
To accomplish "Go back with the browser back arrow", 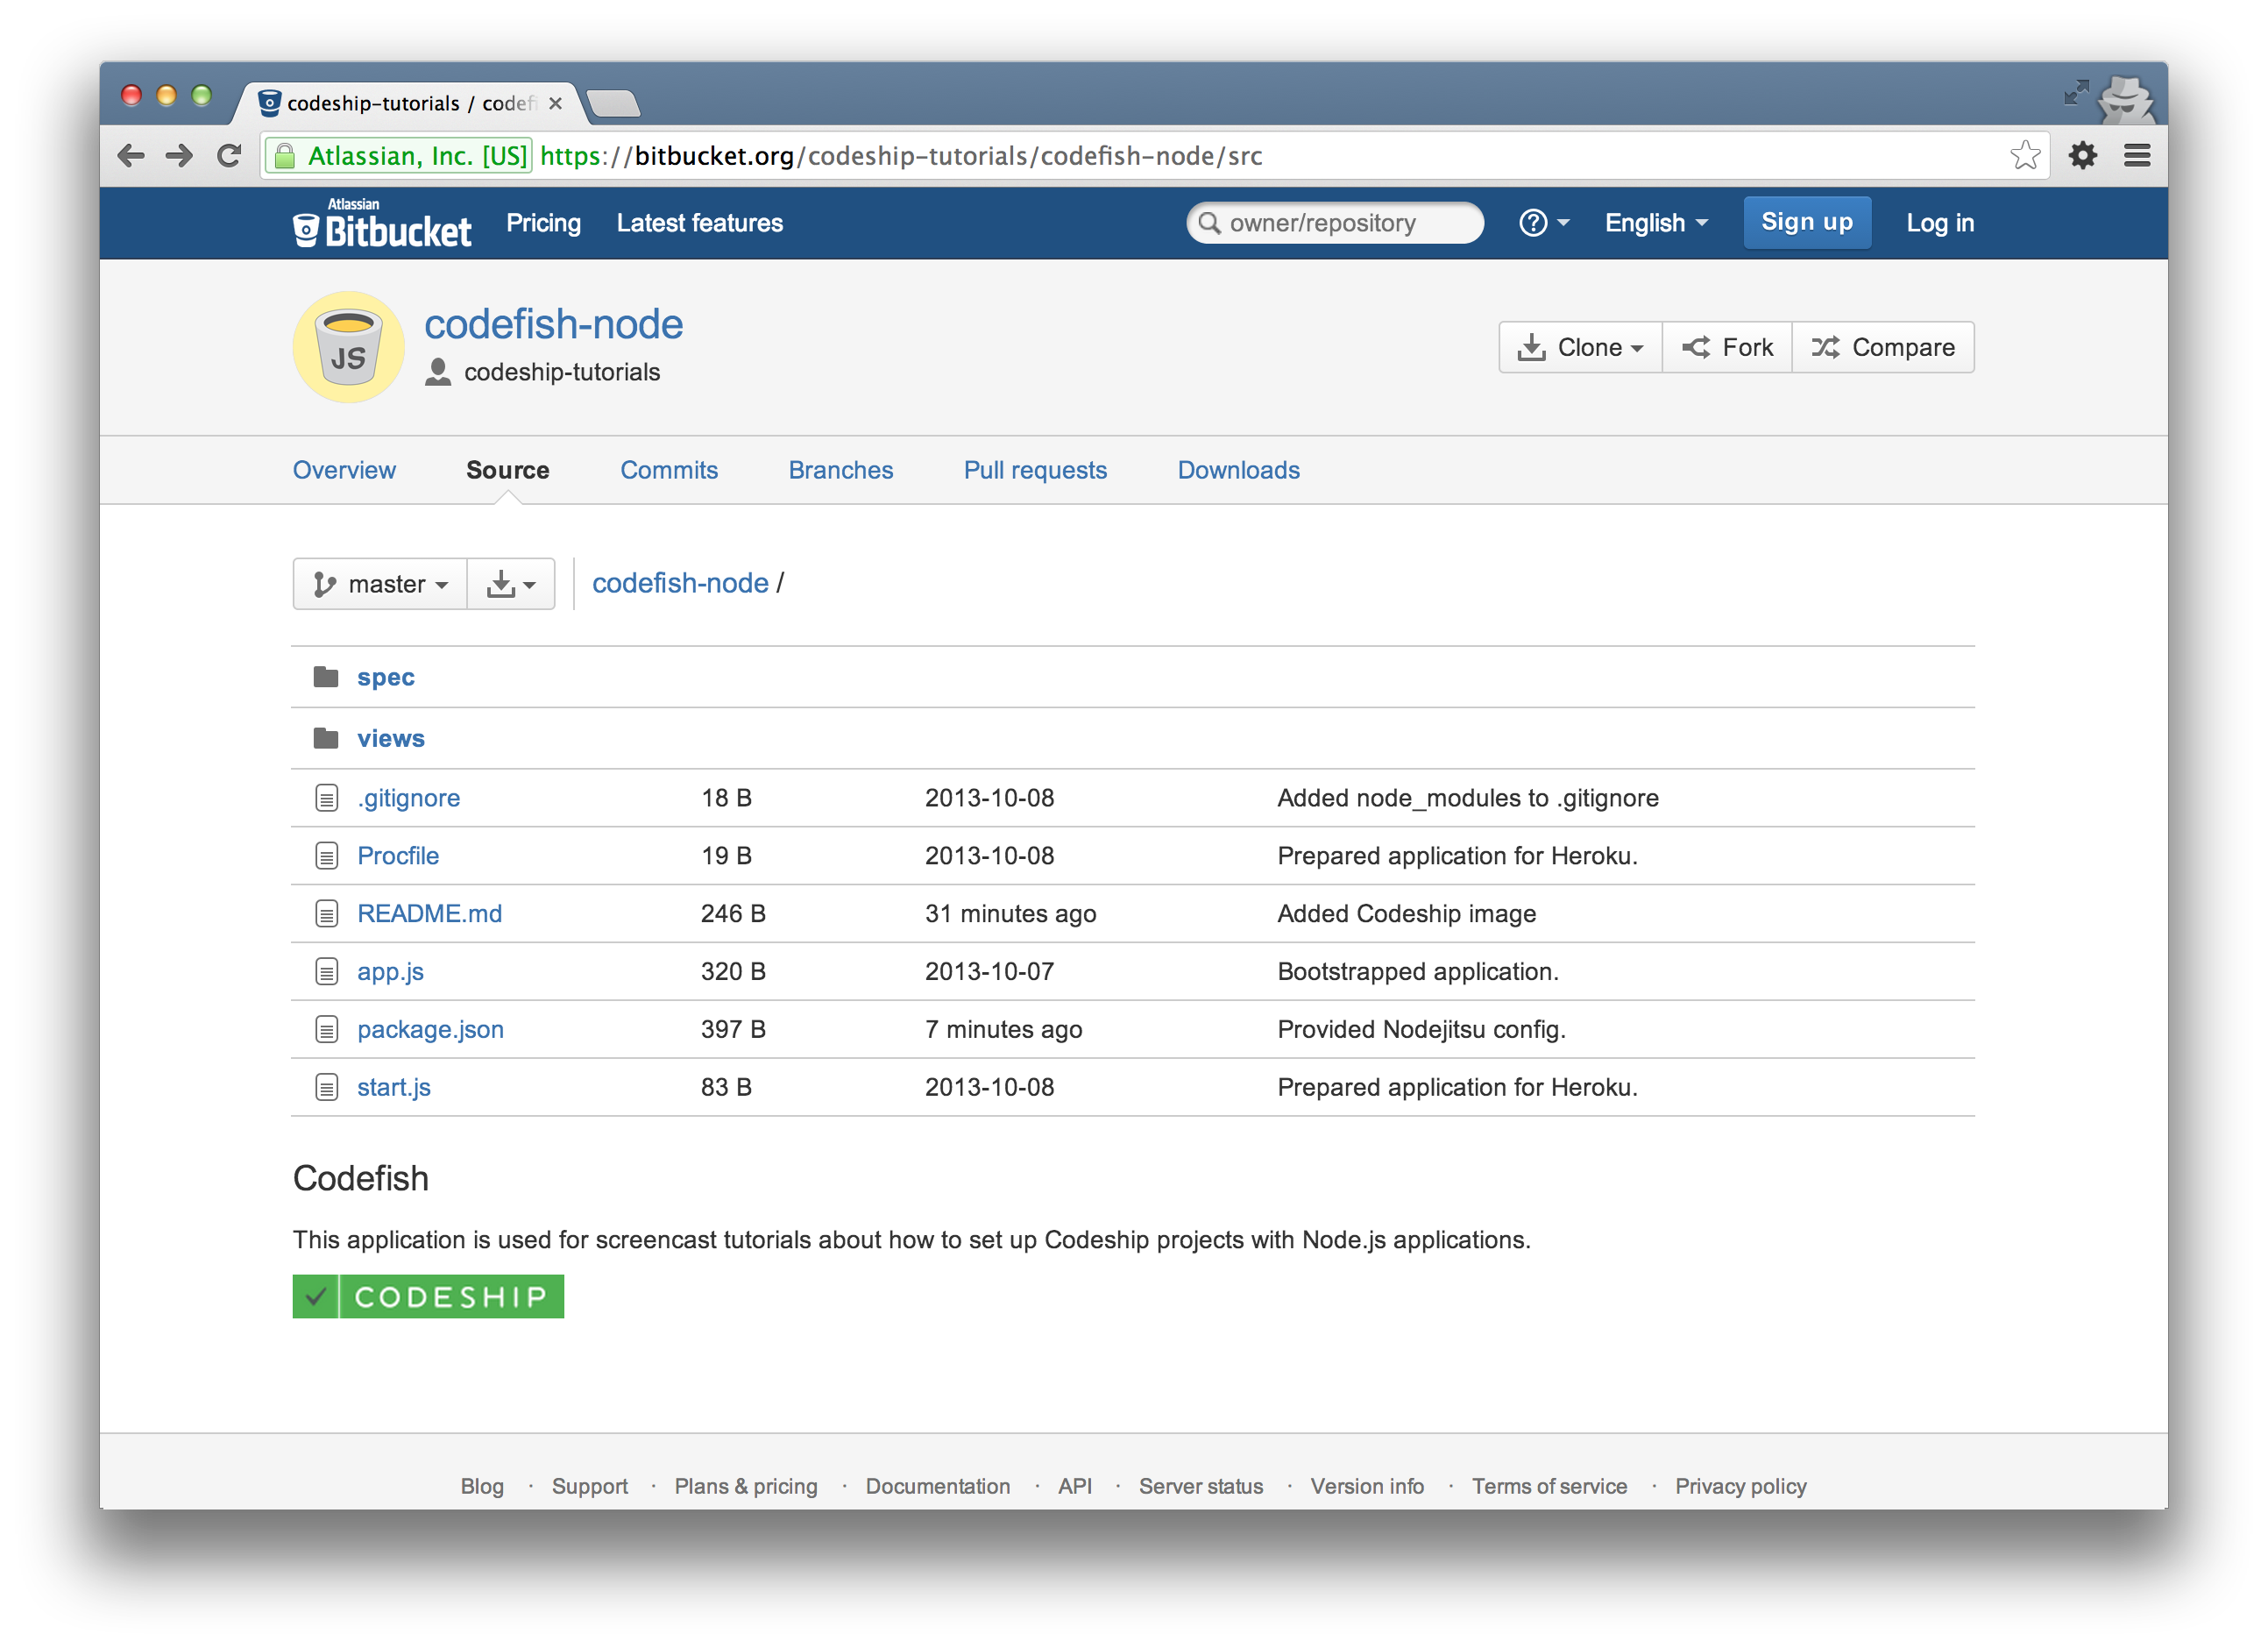I will 131,155.
